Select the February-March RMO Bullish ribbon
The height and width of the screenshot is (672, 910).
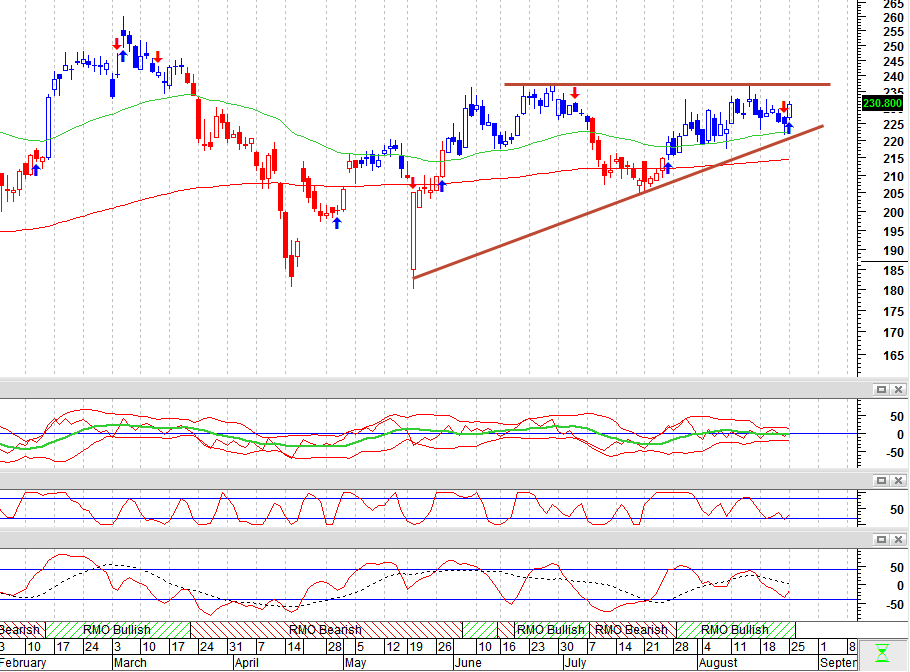coord(117,630)
